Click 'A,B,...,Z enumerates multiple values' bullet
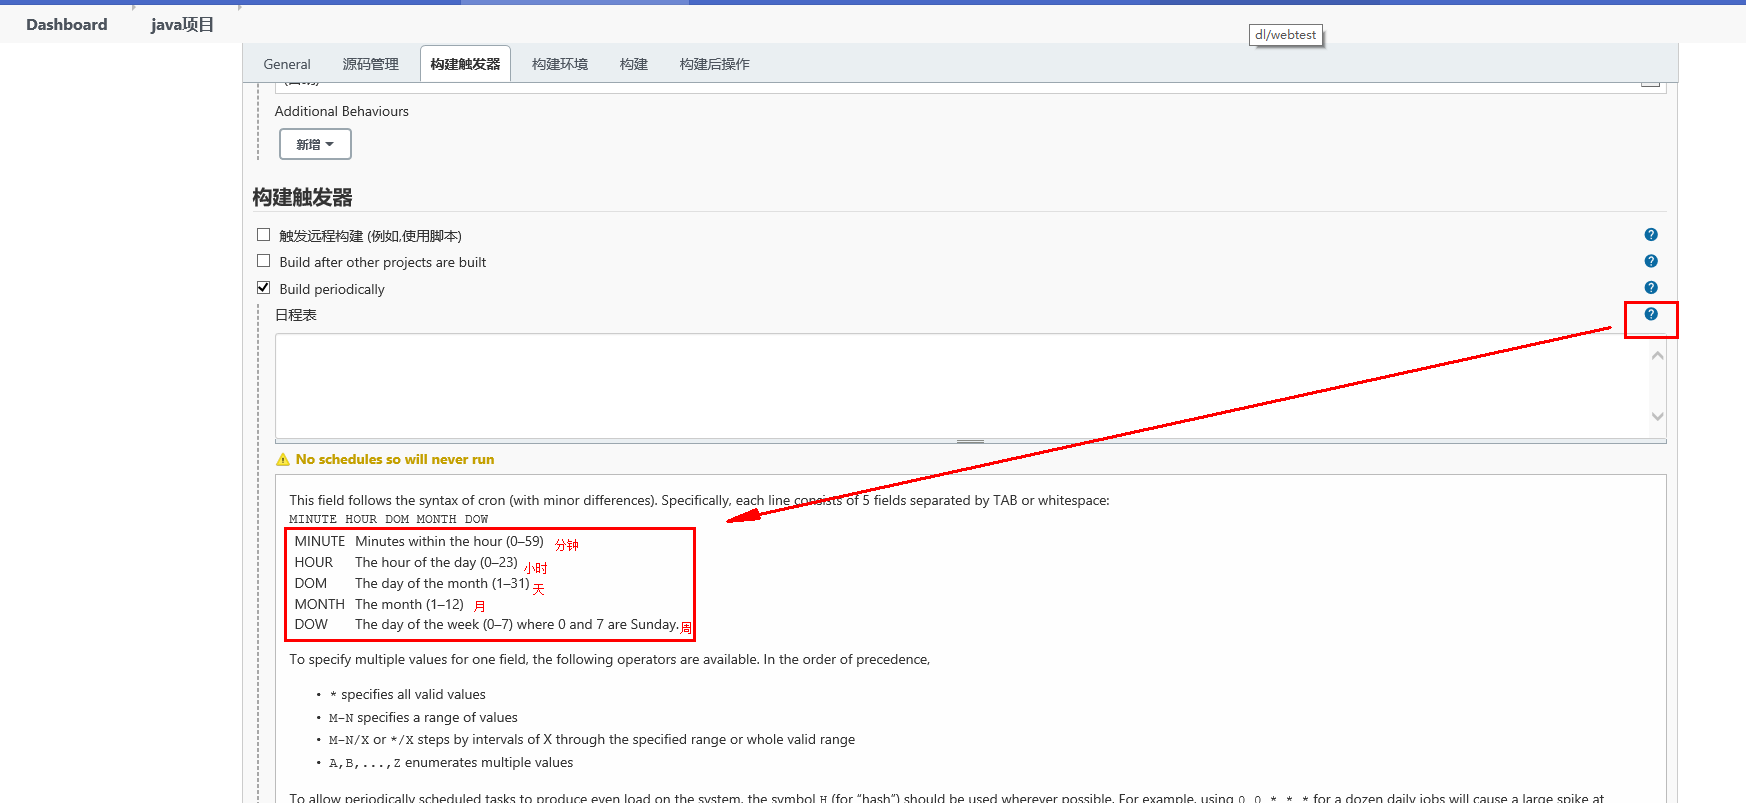 tap(451, 762)
